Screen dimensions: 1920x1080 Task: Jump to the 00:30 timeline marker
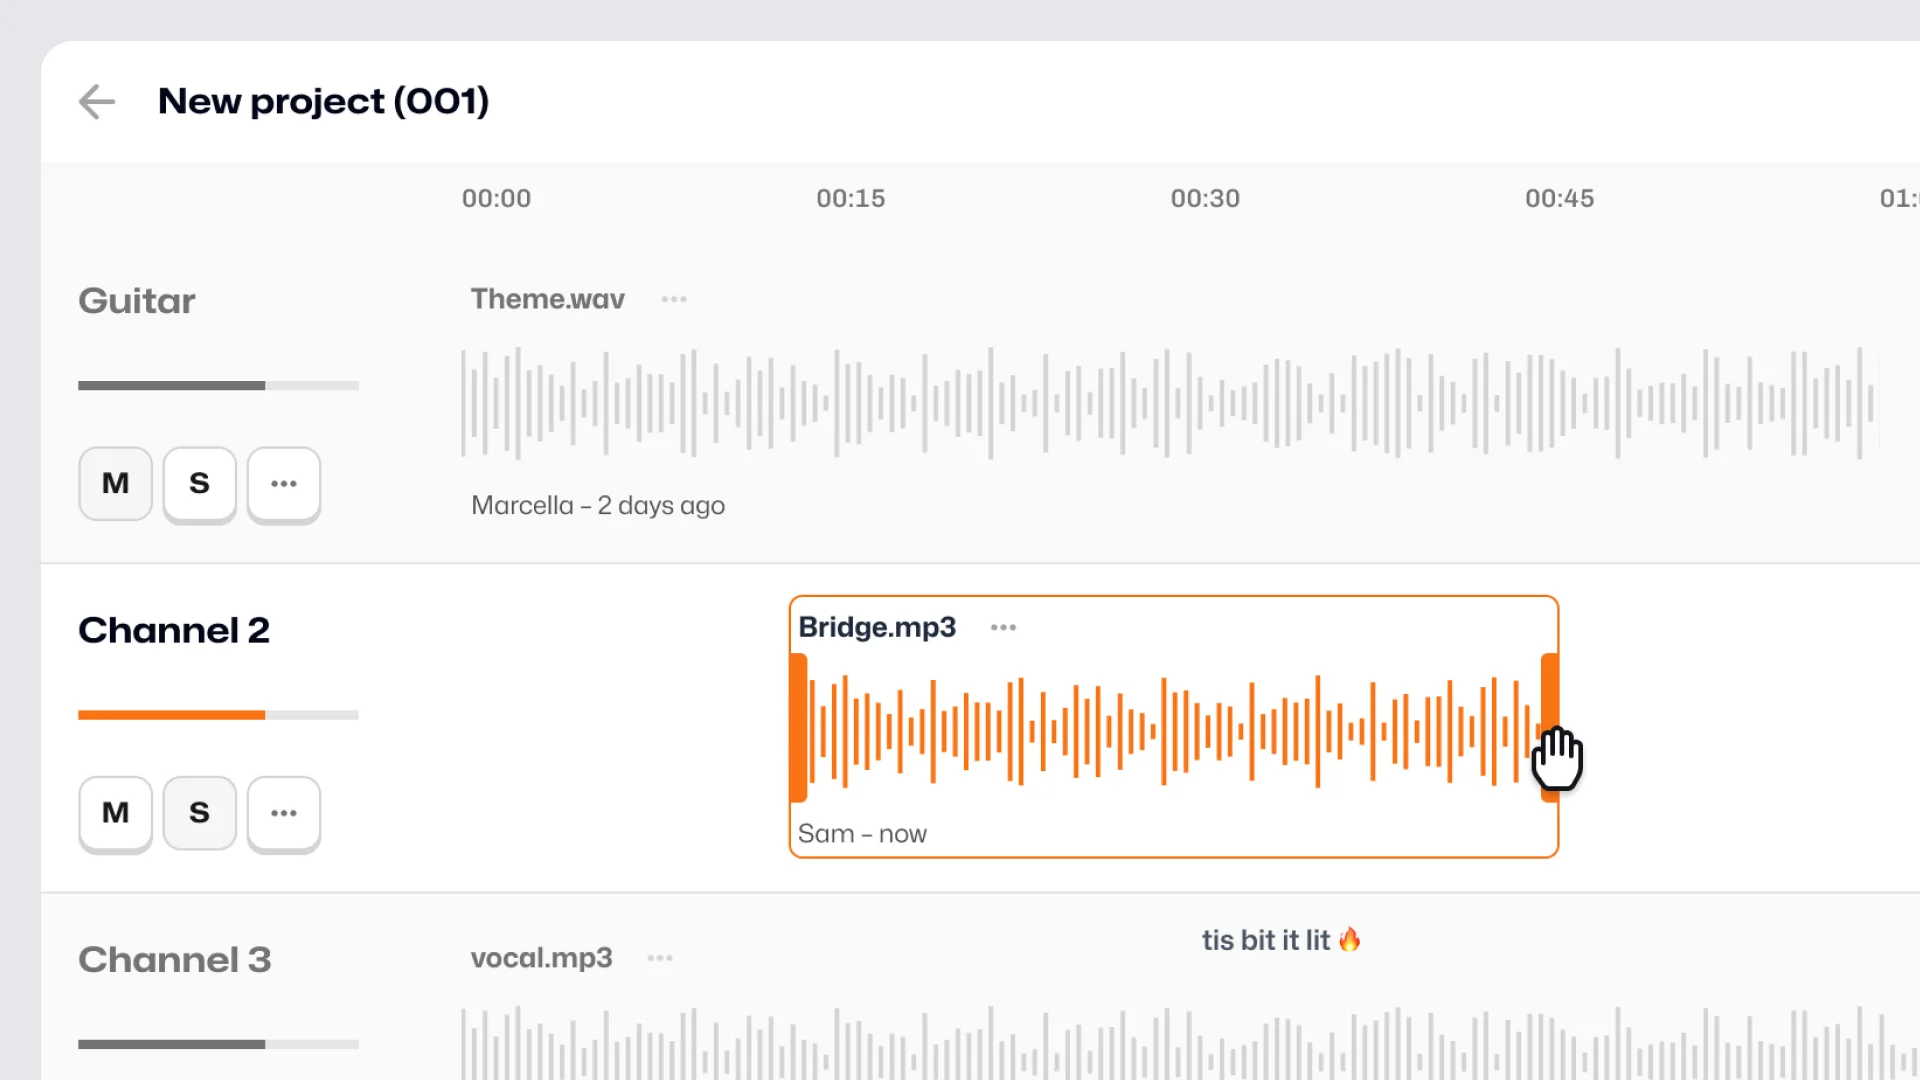point(1205,198)
